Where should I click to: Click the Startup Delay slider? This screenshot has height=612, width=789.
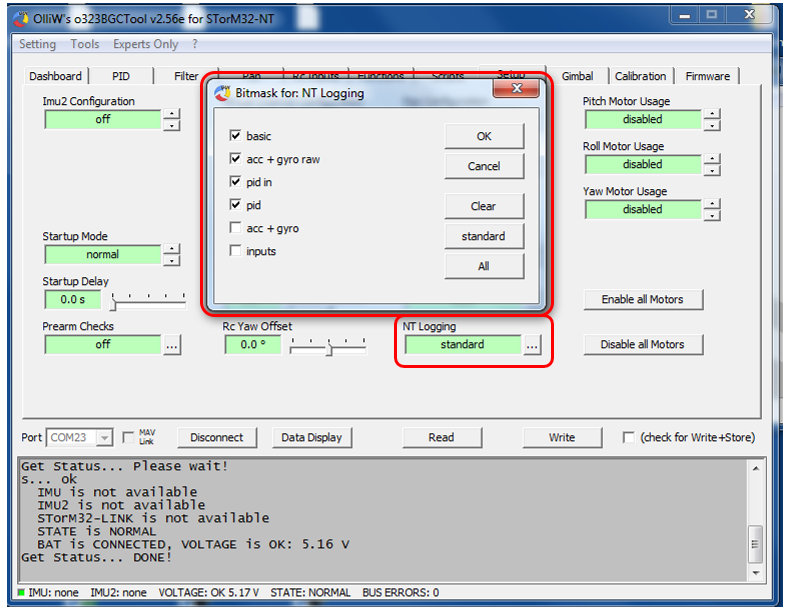[x=148, y=299]
